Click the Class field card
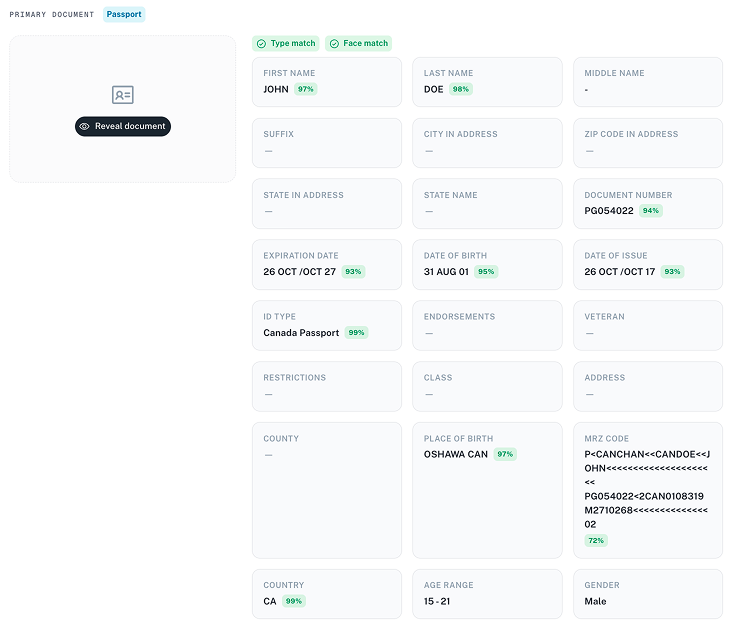Screen dimensions: 732x633 487,387
